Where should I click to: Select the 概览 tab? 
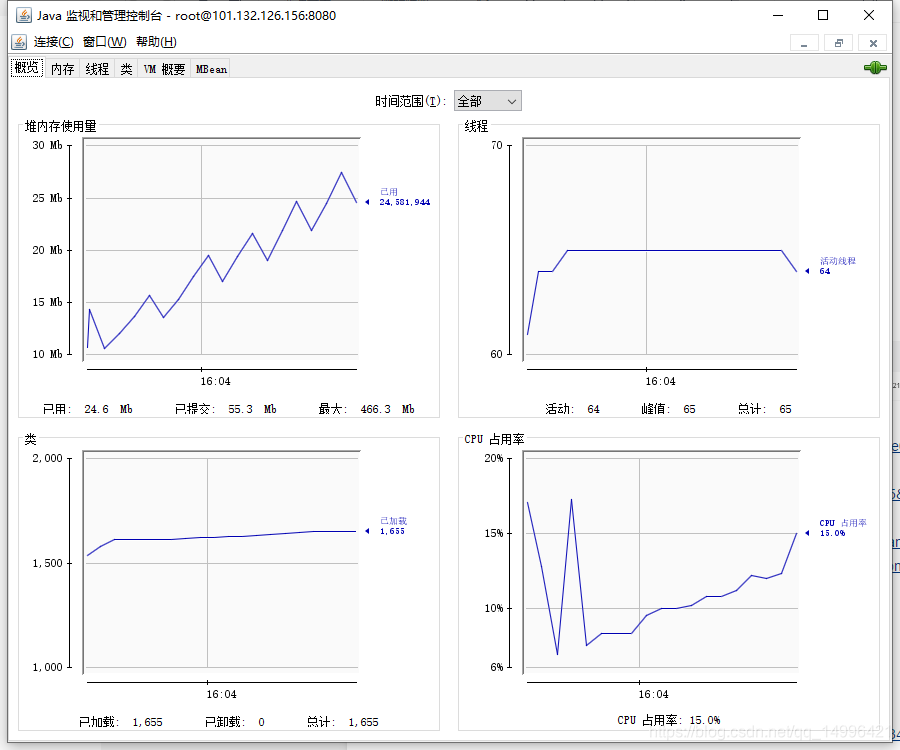(27, 68)
